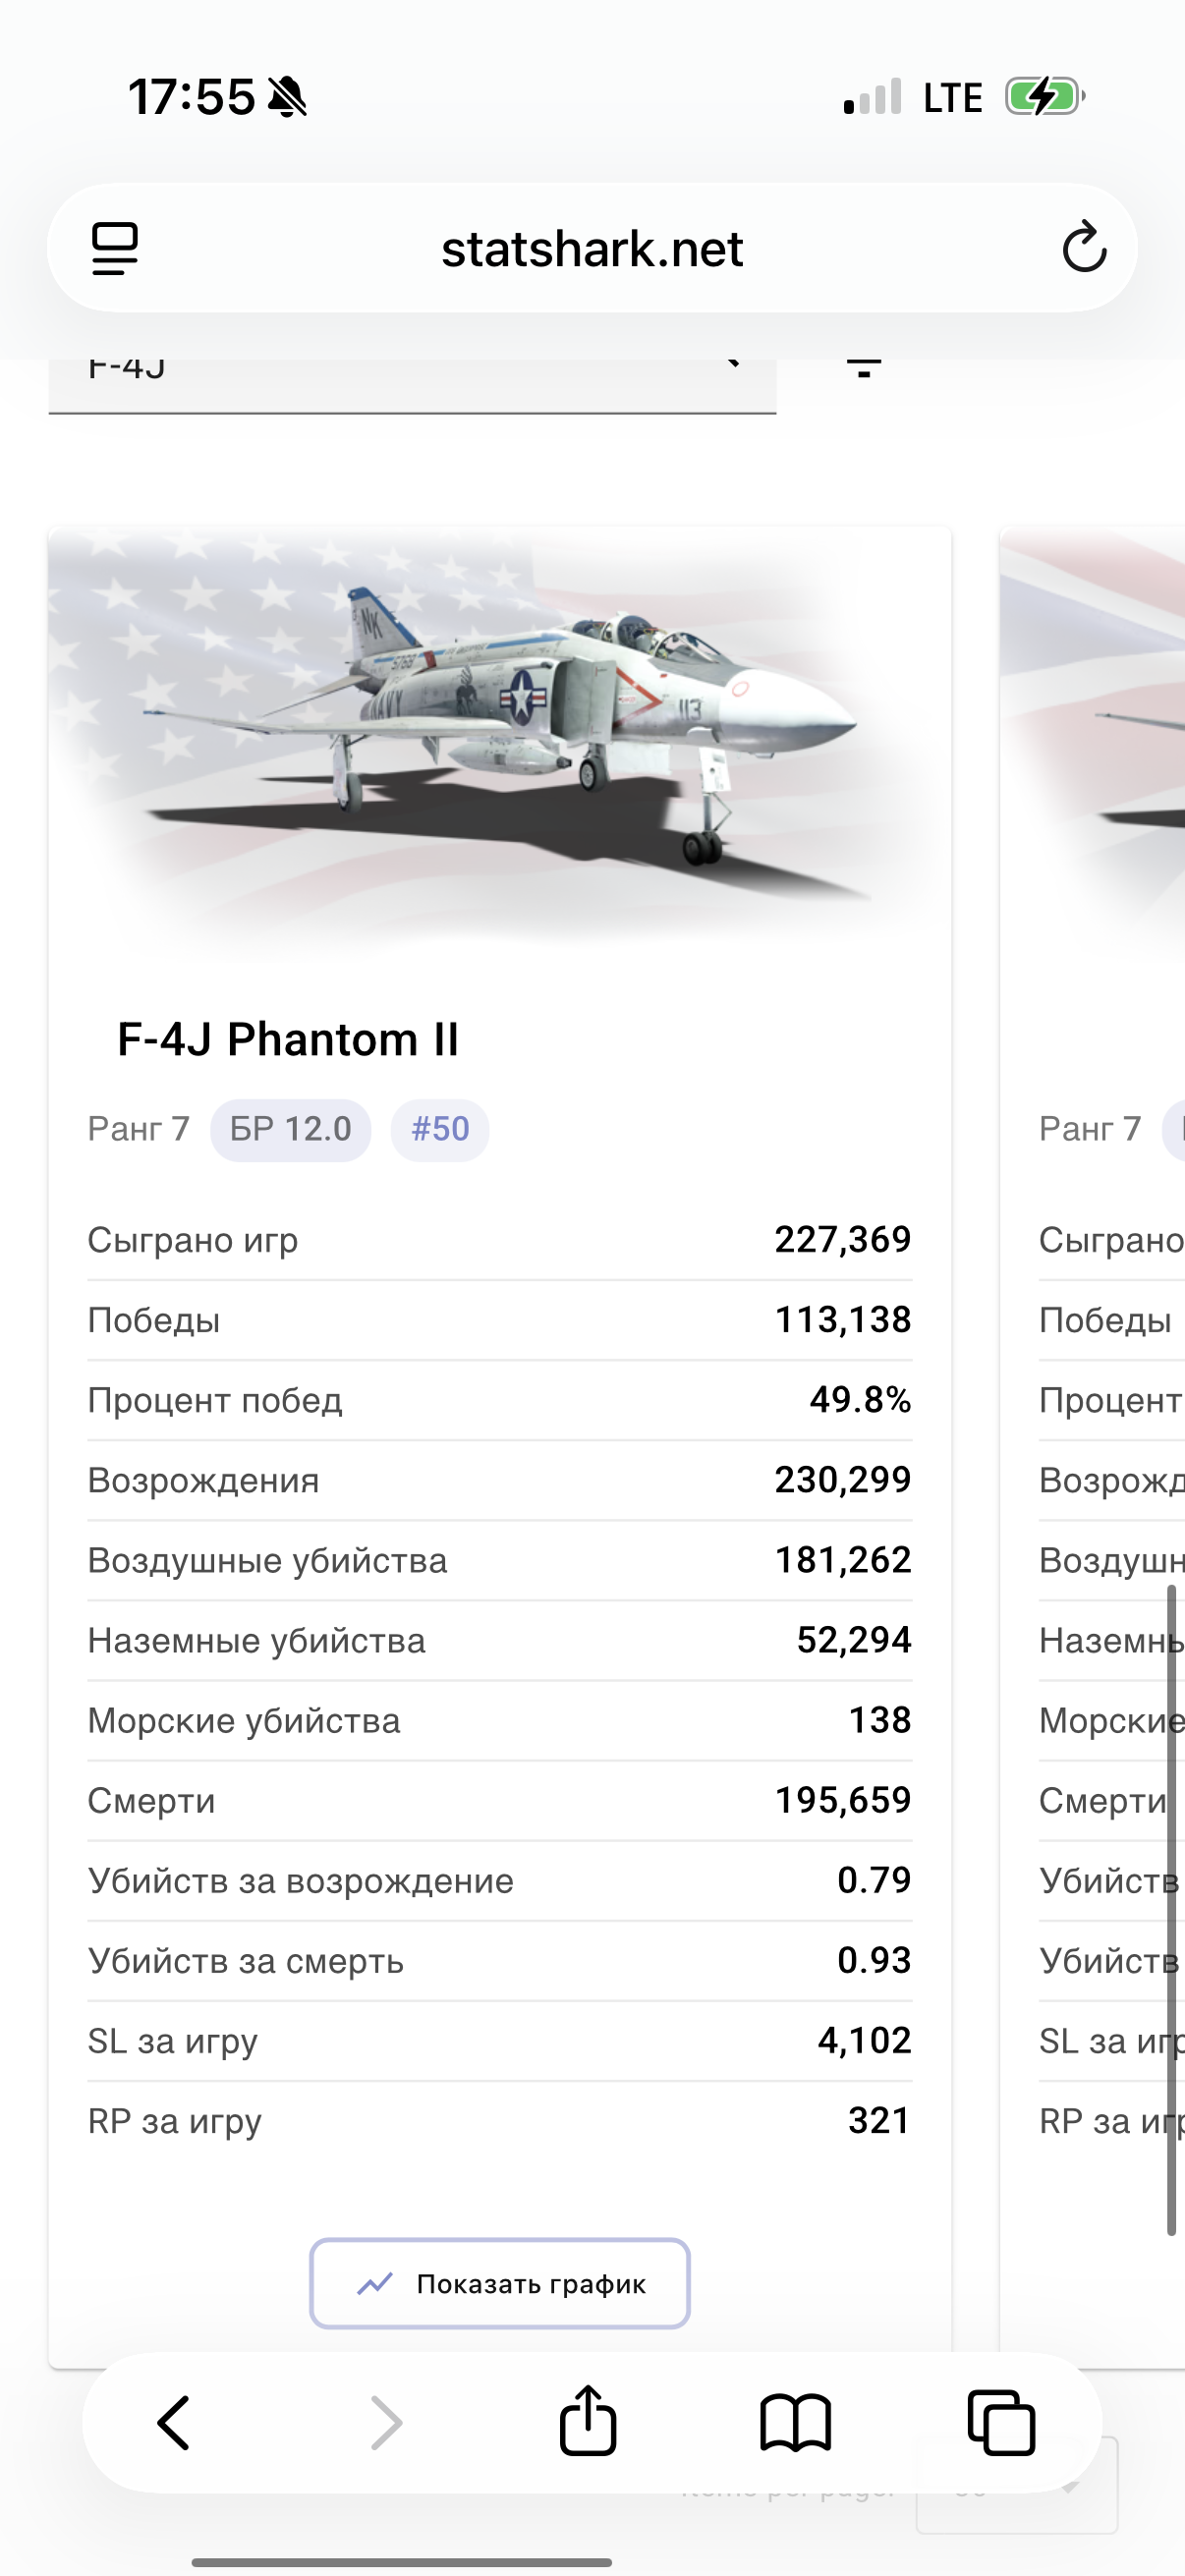This screenshot has width=1185, height=2576.
Task: Show open tabs overview icon
Action: coord(1001,2423)
